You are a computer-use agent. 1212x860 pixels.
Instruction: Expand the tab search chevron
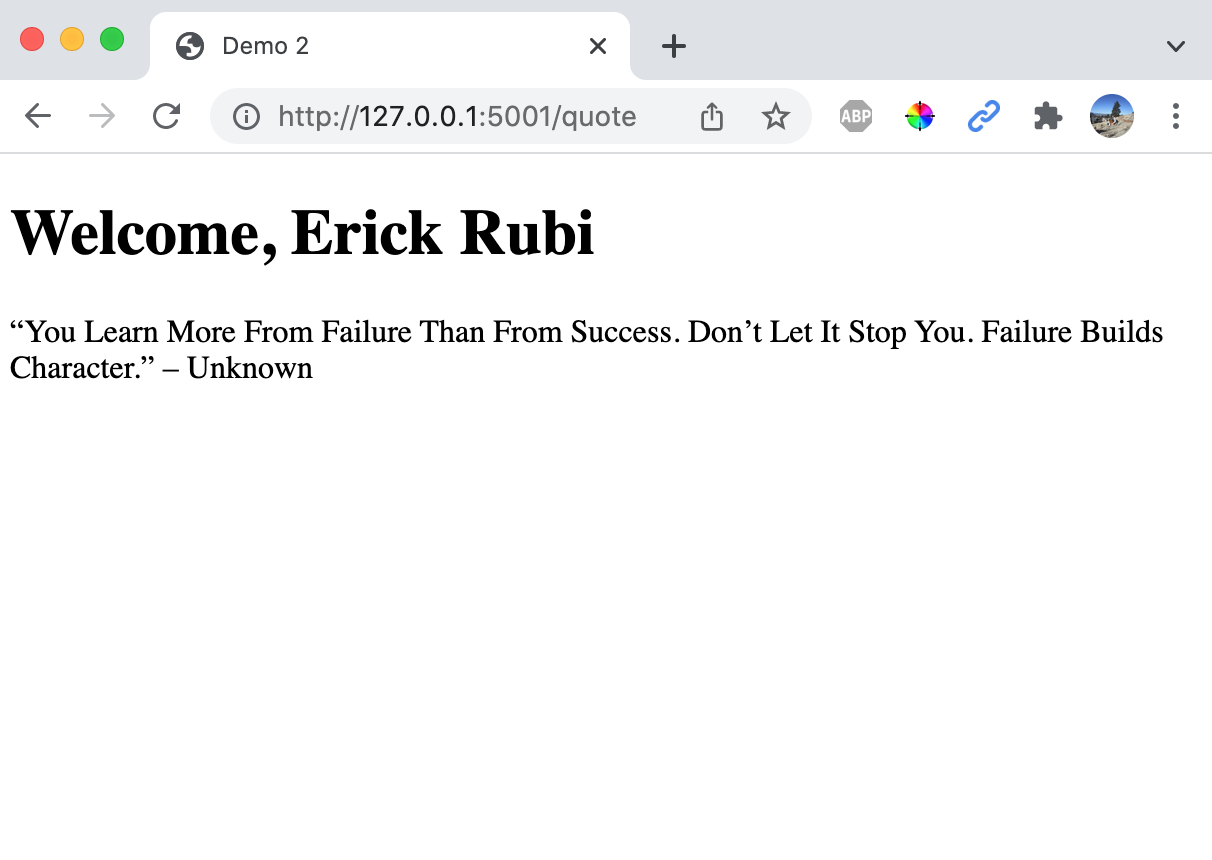pos(1176,46)
